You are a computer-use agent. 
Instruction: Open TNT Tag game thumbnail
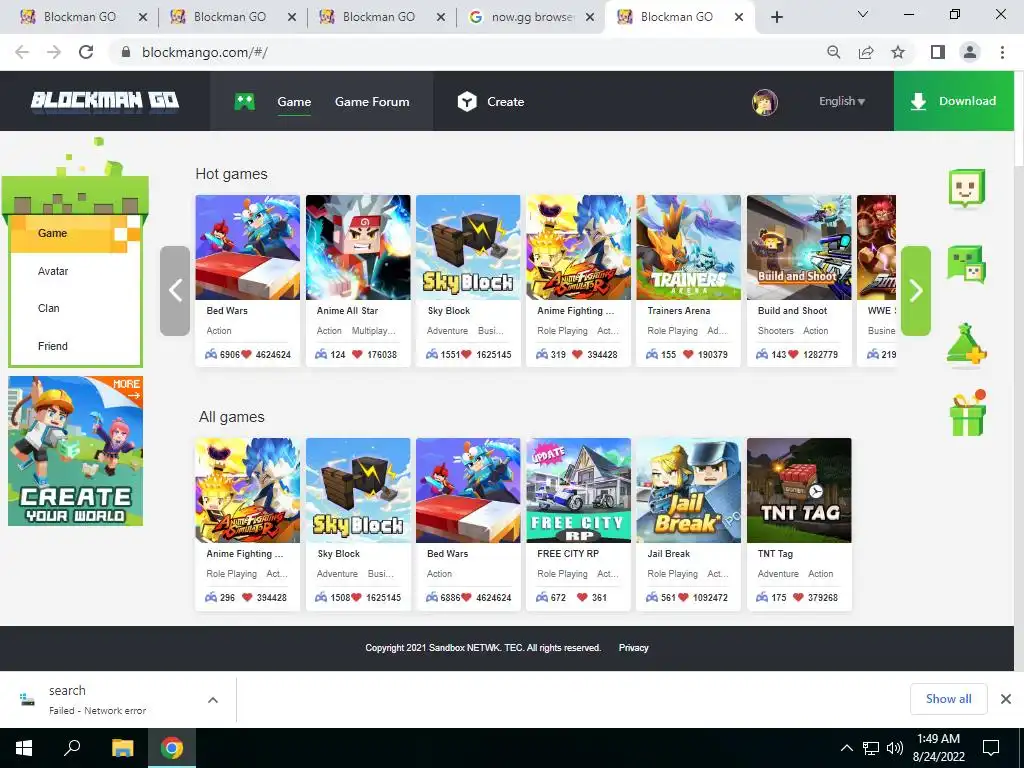(x=799, y=490)
